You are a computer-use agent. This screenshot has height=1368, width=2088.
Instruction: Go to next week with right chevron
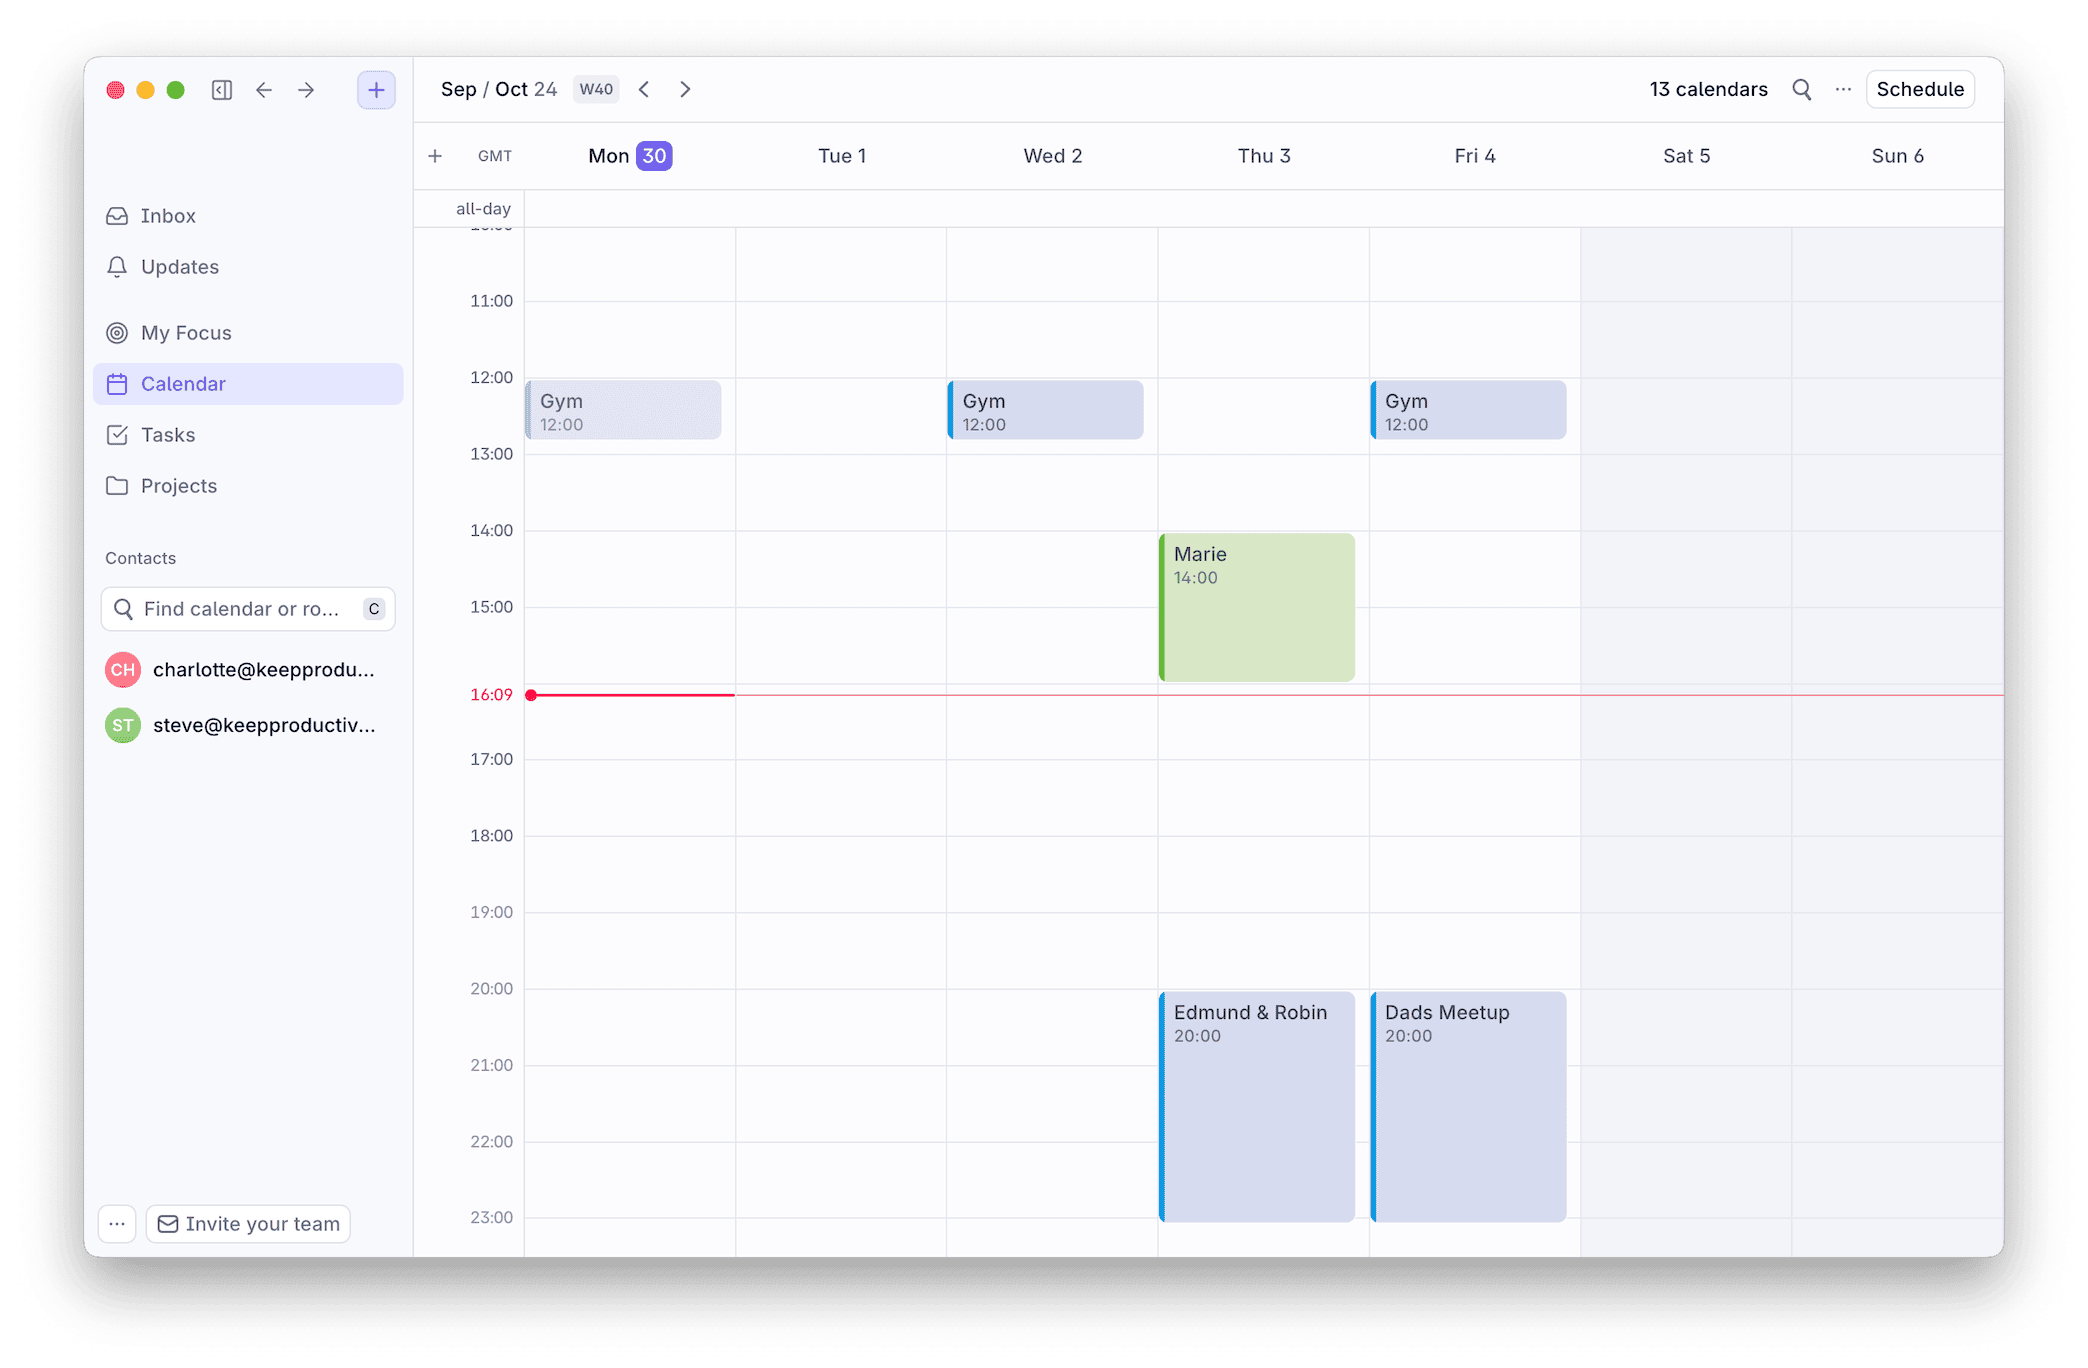[x=685, y=89]
